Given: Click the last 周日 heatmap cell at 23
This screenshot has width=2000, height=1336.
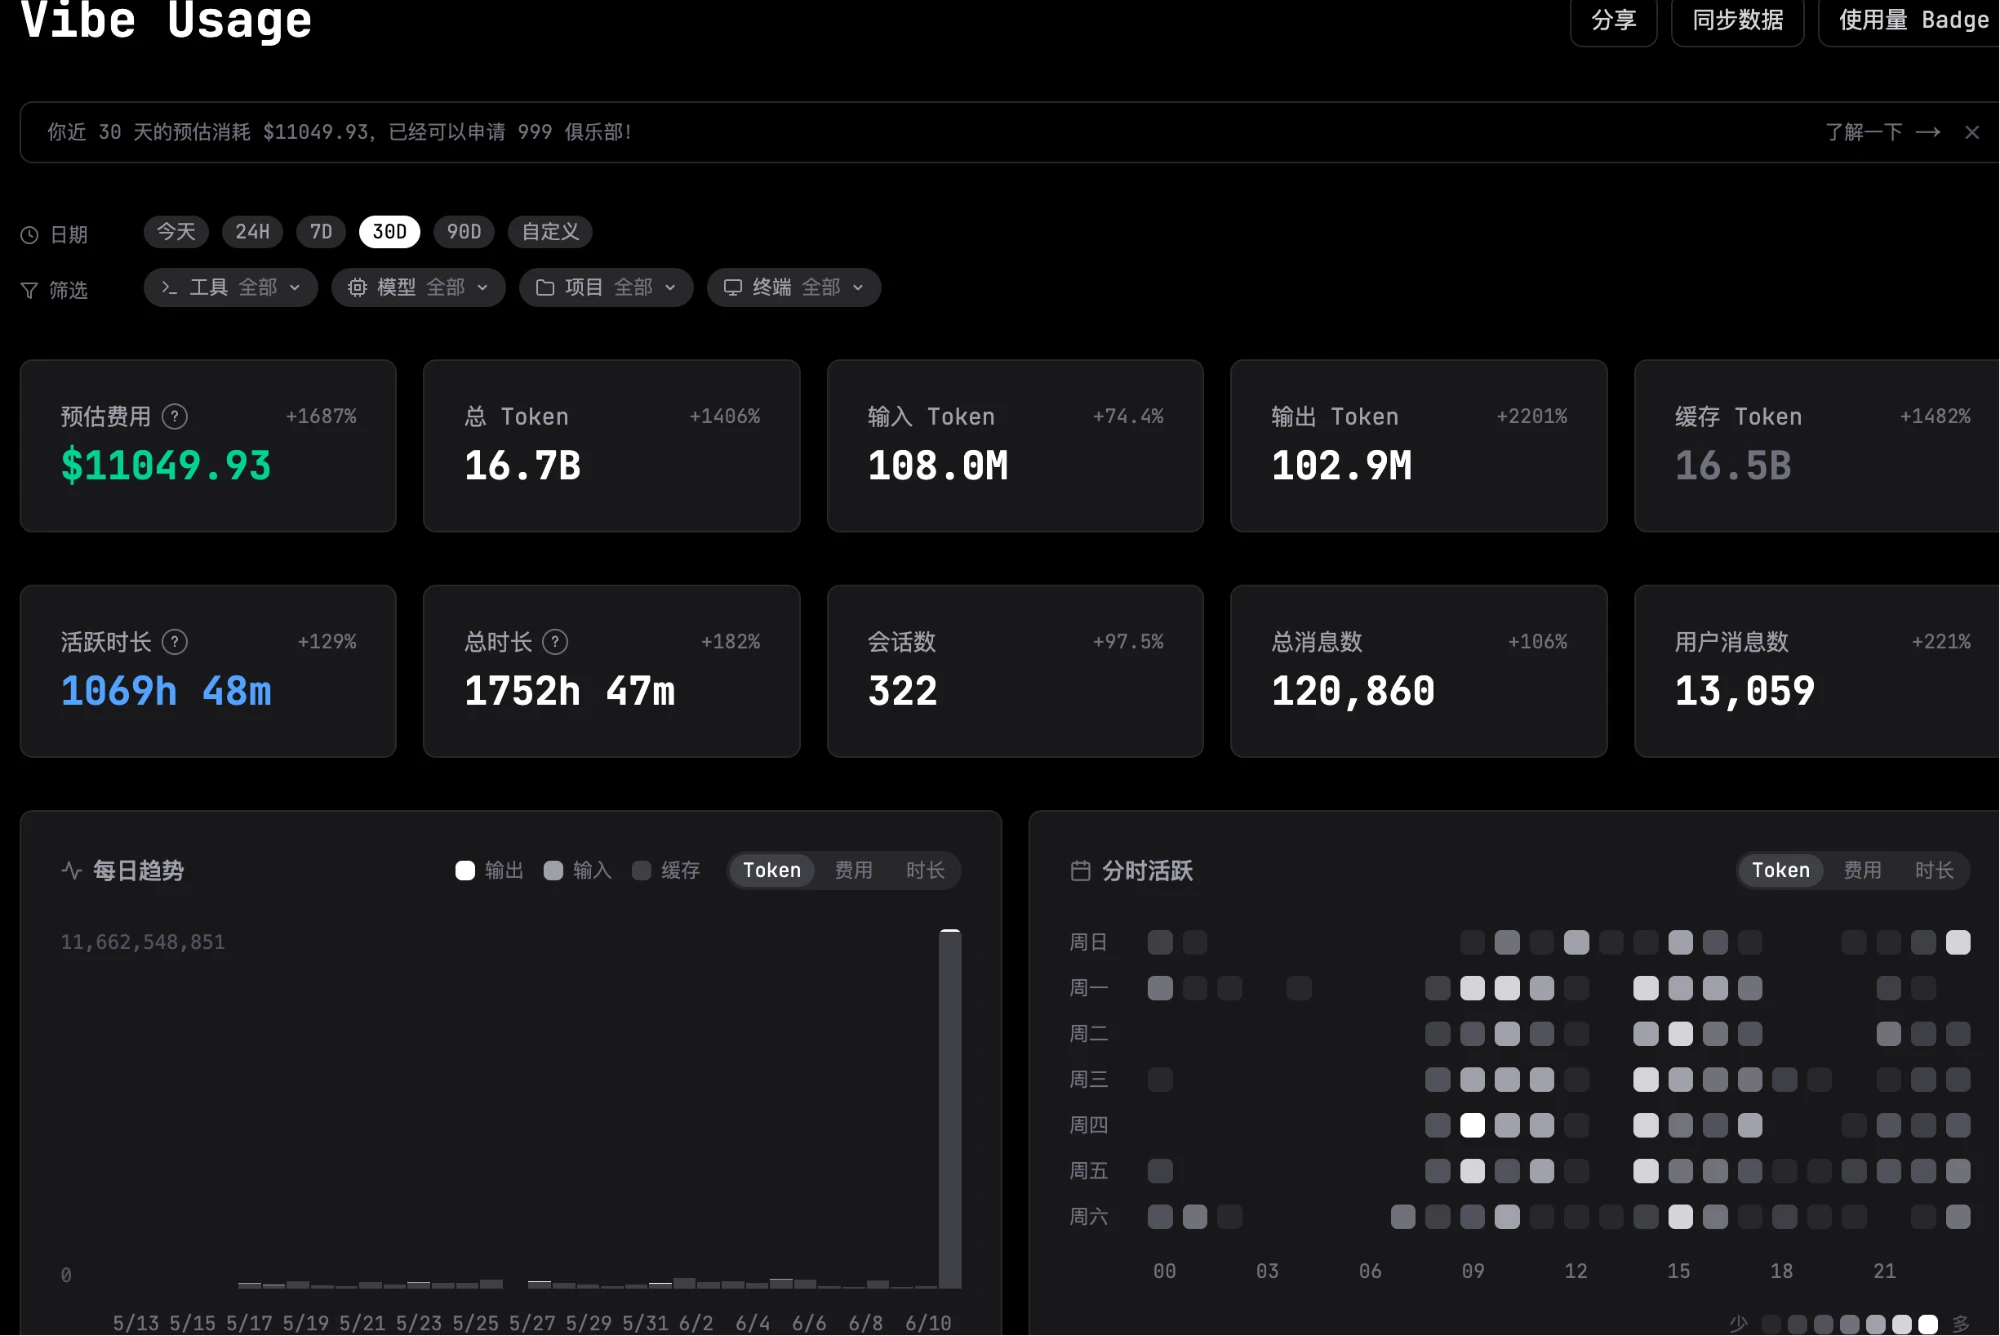Looking at the screenshot, I should coord(1958,942).
